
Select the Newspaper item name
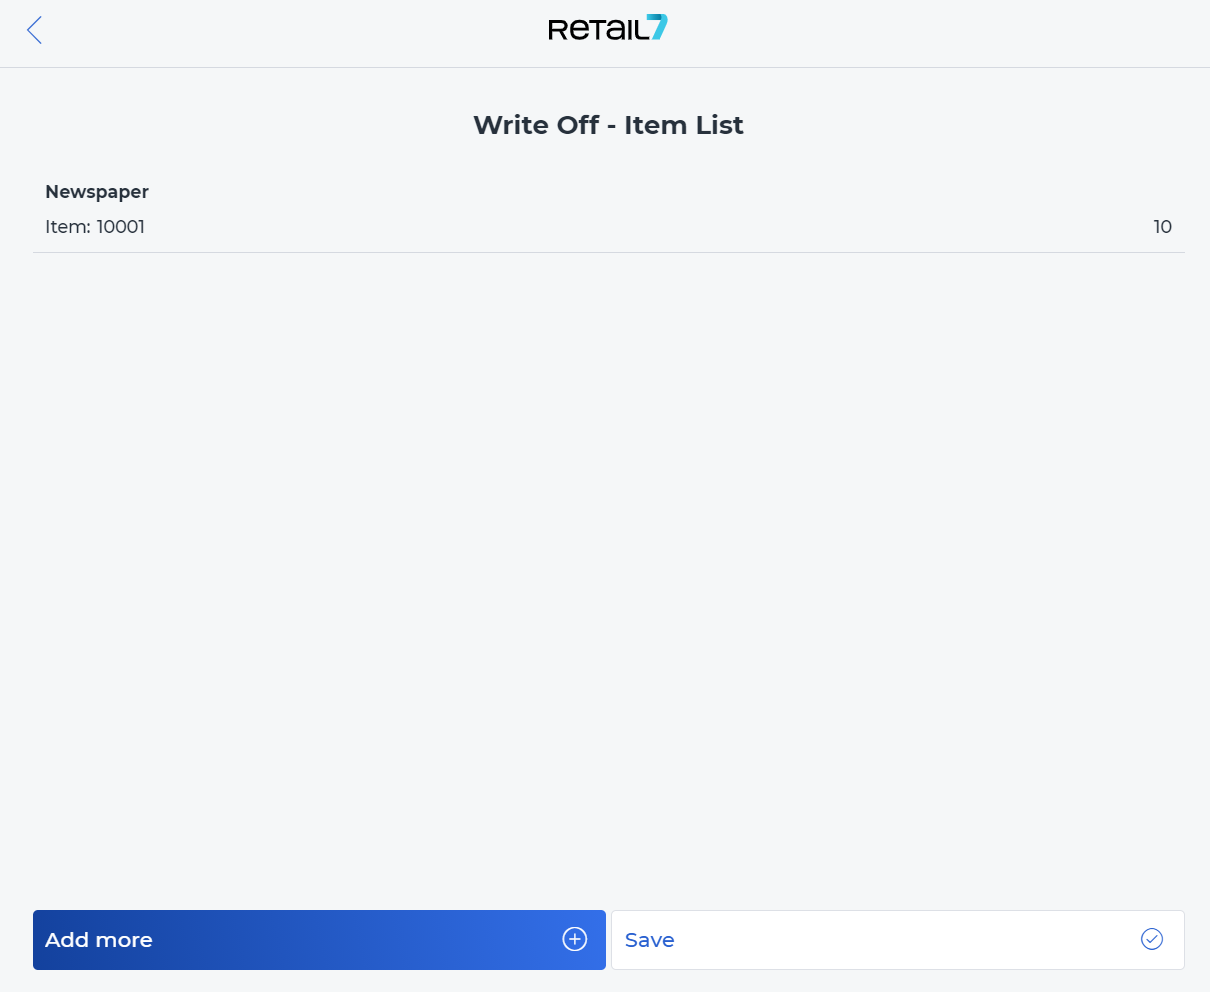tap(97, 192)
